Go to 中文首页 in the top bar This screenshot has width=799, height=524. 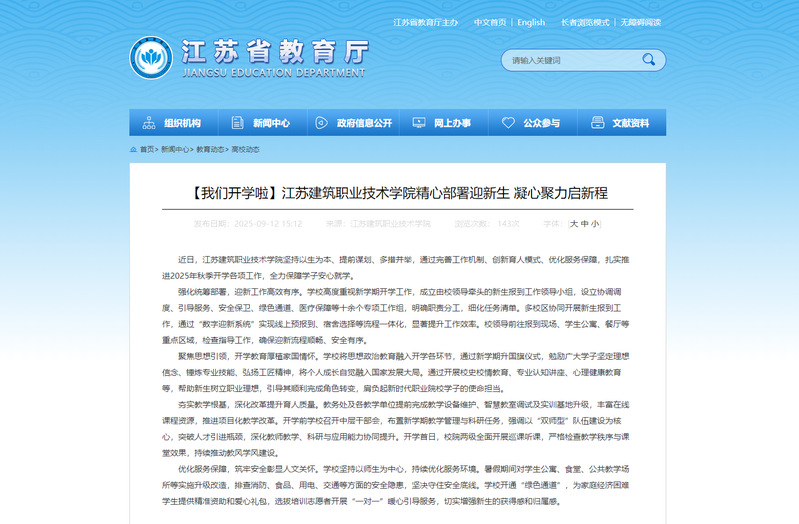point(490,22)
